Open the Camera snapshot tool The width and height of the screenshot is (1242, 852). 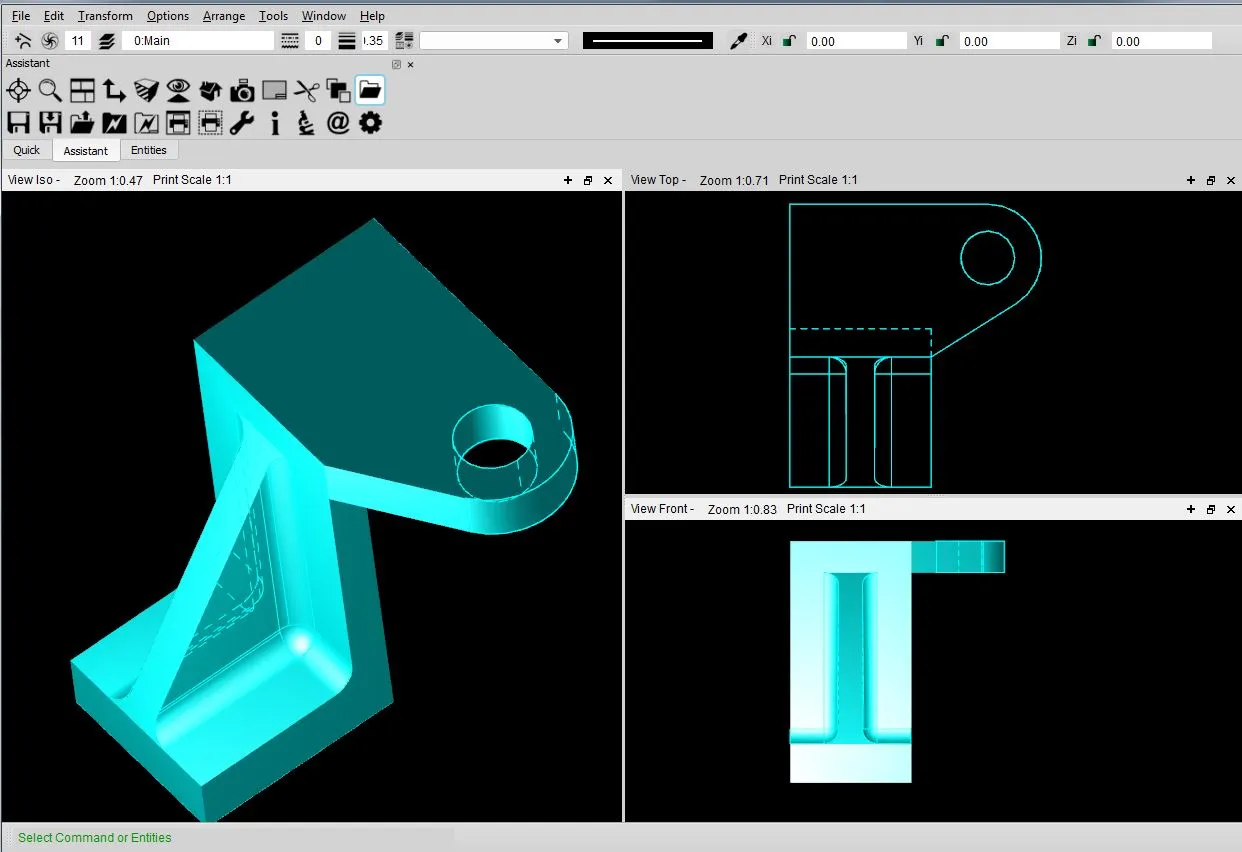[x=242, y=90]
